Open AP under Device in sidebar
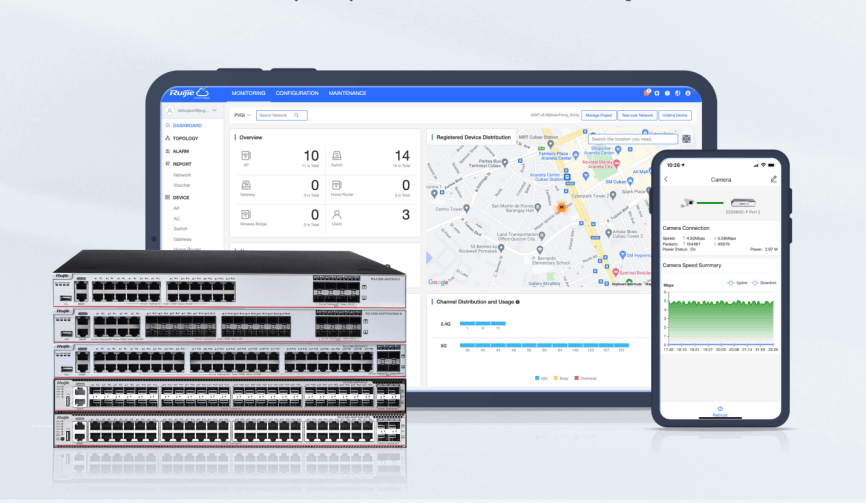 click(x=177, y=209)
